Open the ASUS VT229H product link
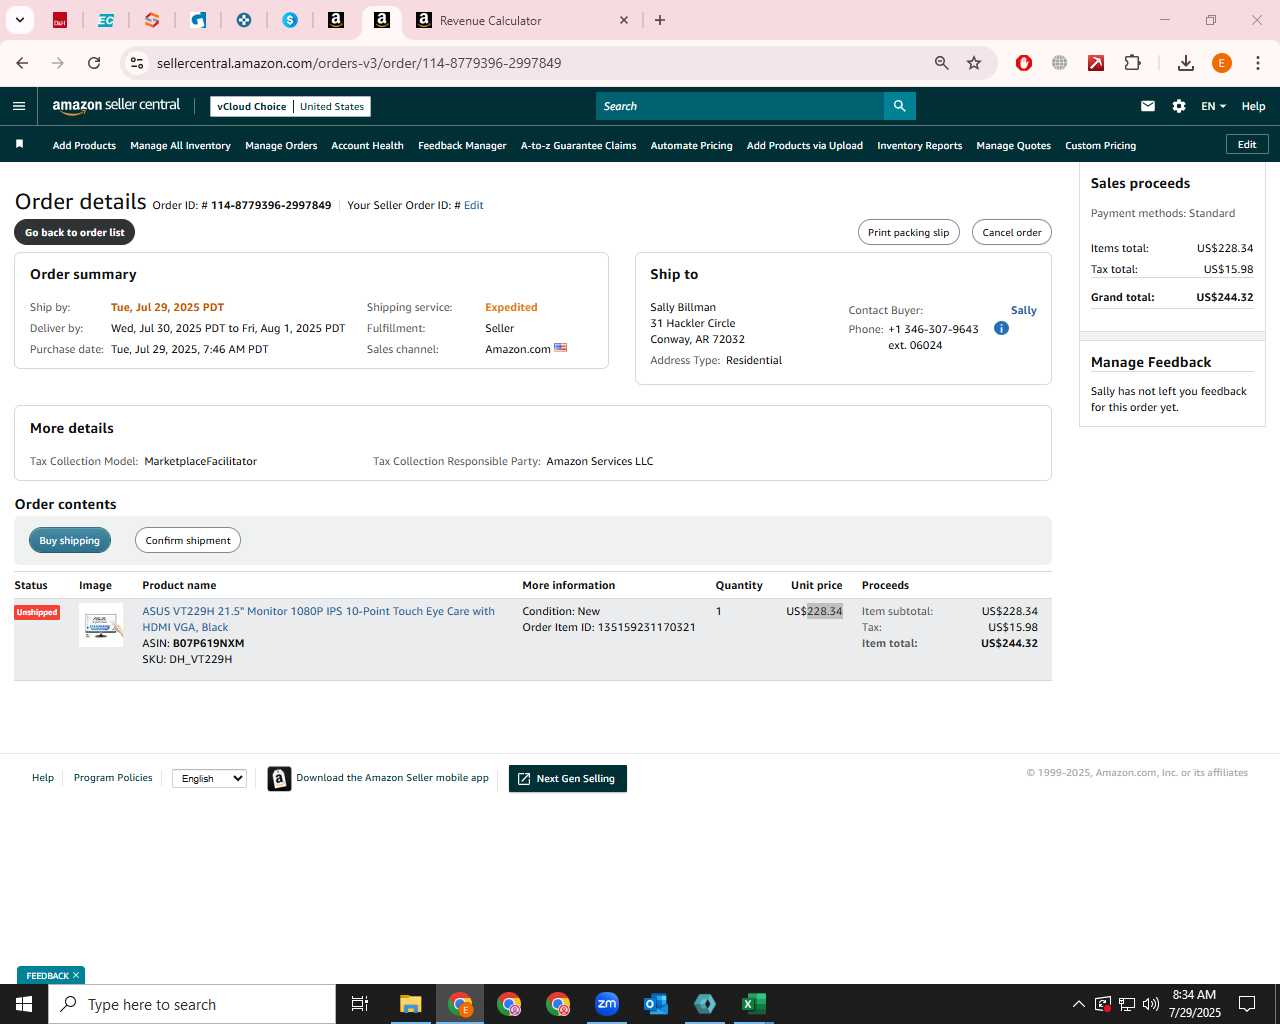Screen dimensions: 1280x1024 [x=318, y=619]
